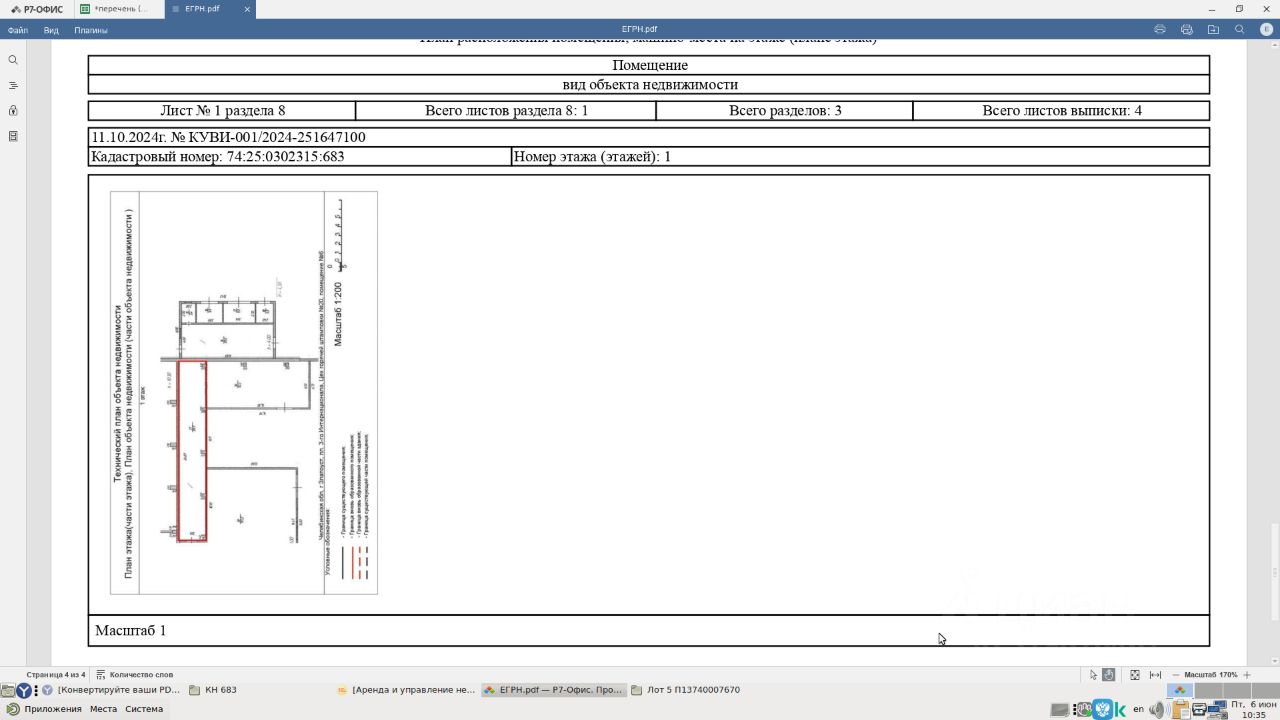Click the magnifier search icon in header
The width and height of the screenshot is (1280, 720).
tap(1240, 30)
